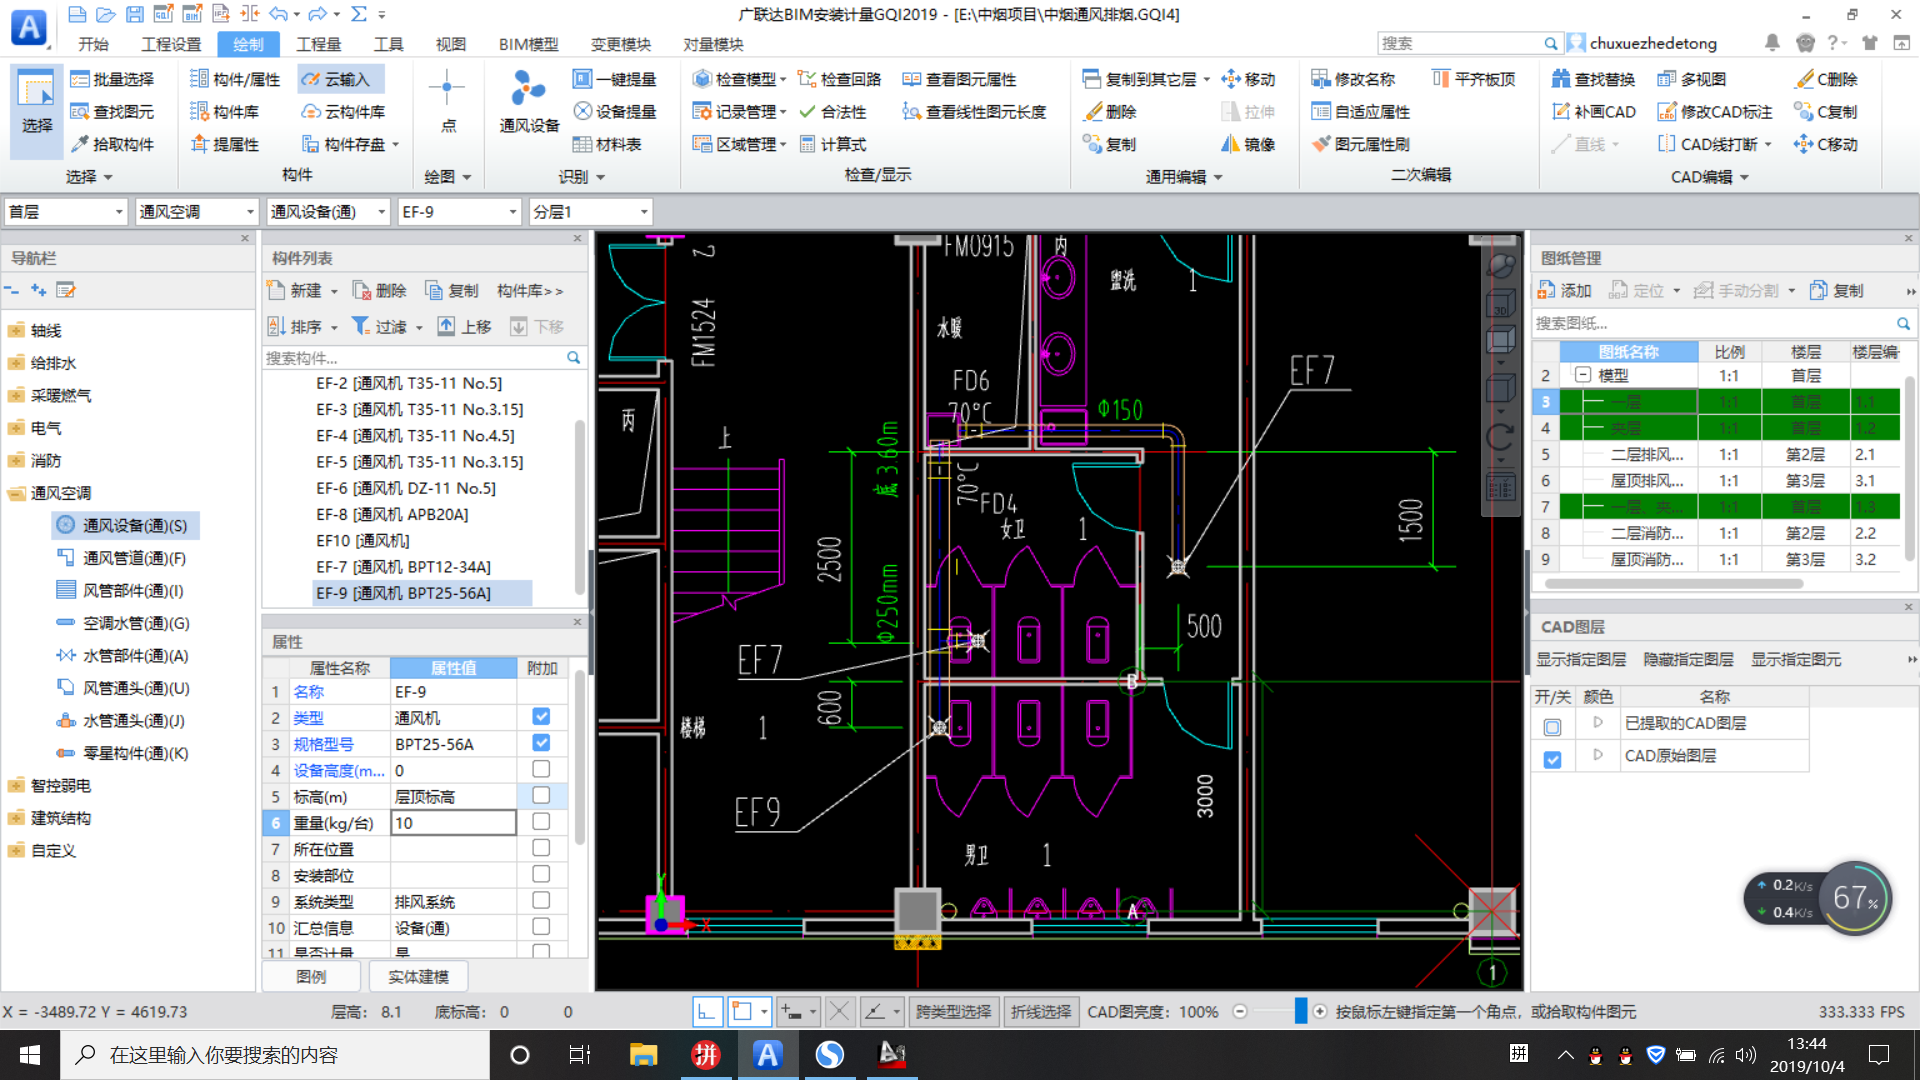
Task: Expand the 已提取的CAD图层 layer arrow
Action: pyautogui.click(x=1597, y=722)
